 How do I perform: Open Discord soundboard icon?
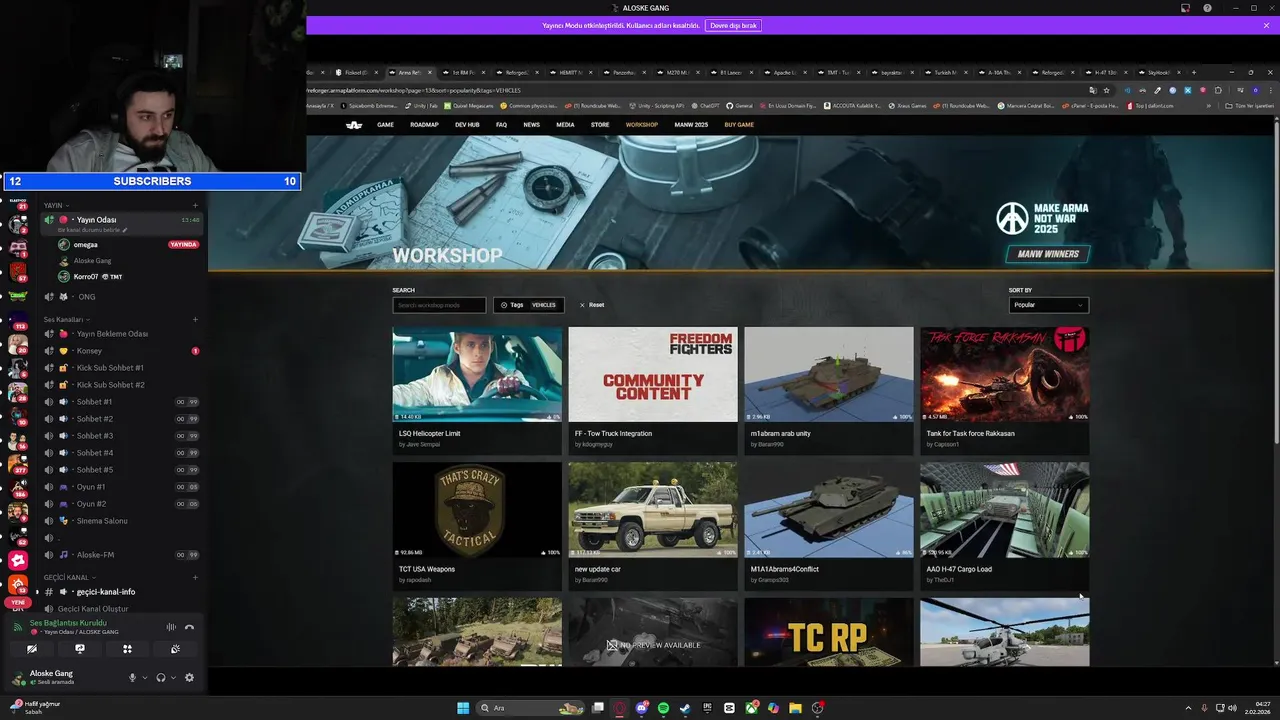click(175, 649)
